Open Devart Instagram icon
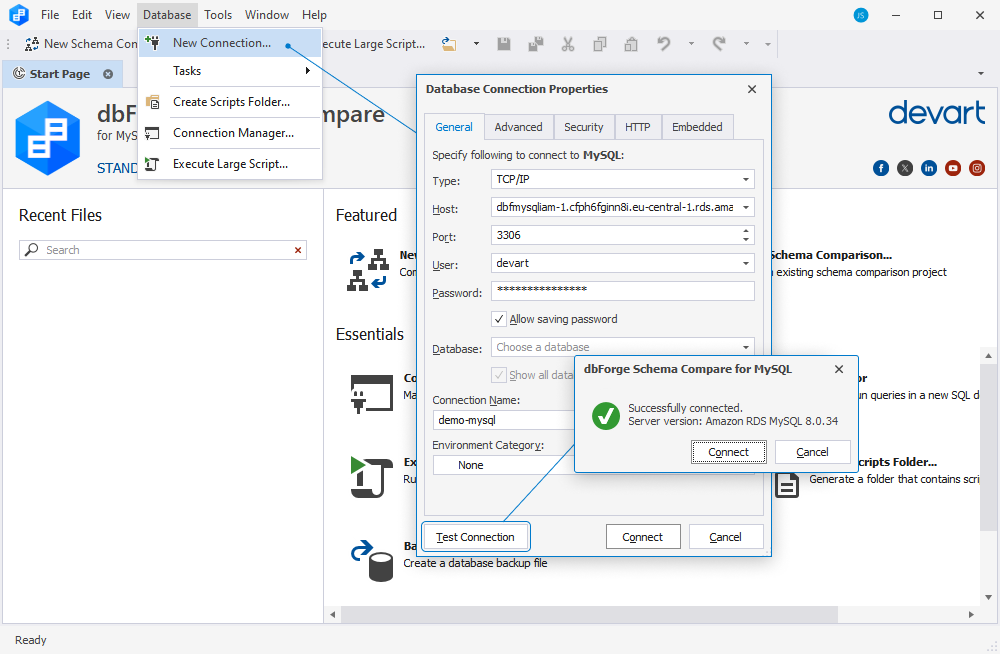The image size is (1000, 654). [977, 168]
